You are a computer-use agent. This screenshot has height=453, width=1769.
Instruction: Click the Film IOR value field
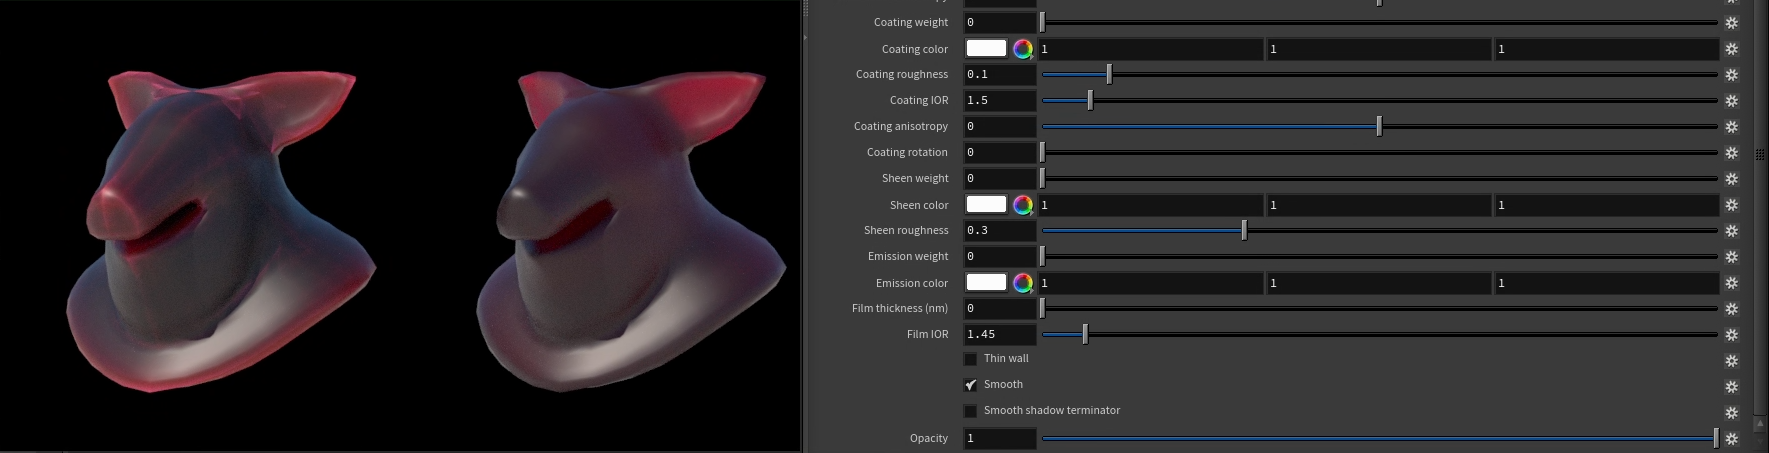coord(1000,334)
